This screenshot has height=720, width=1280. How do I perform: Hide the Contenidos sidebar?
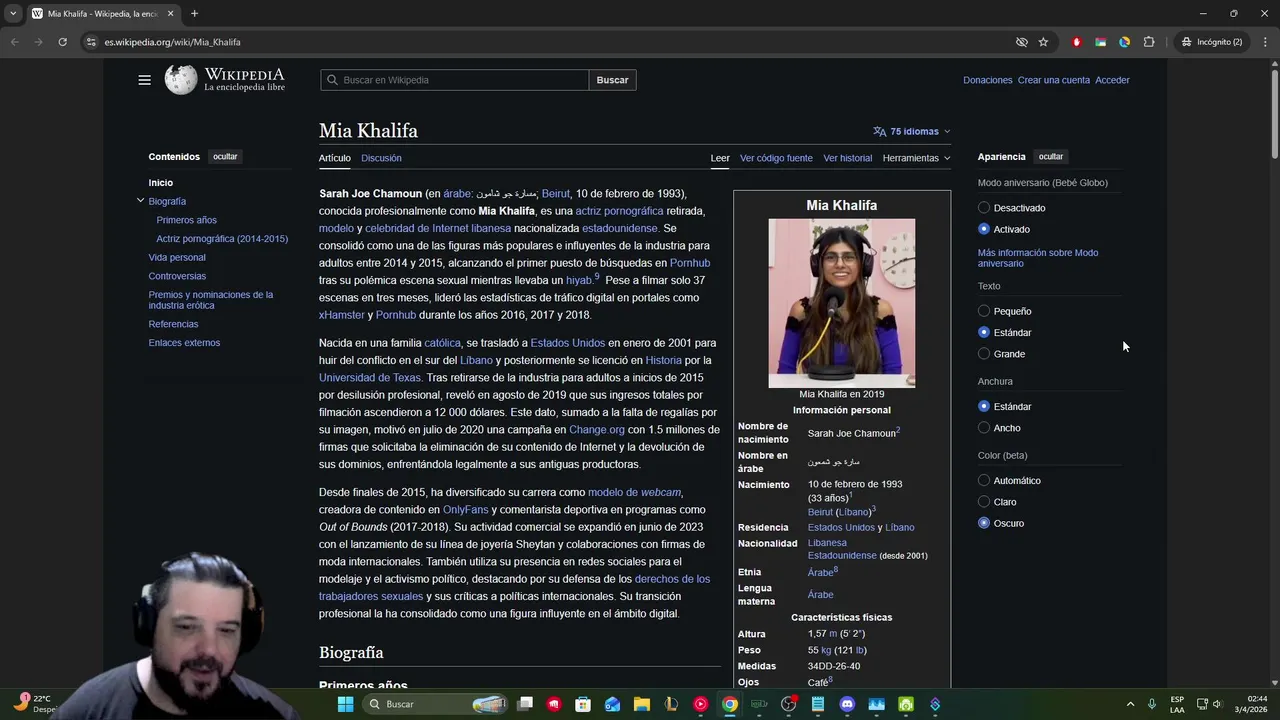coord(225,157)
